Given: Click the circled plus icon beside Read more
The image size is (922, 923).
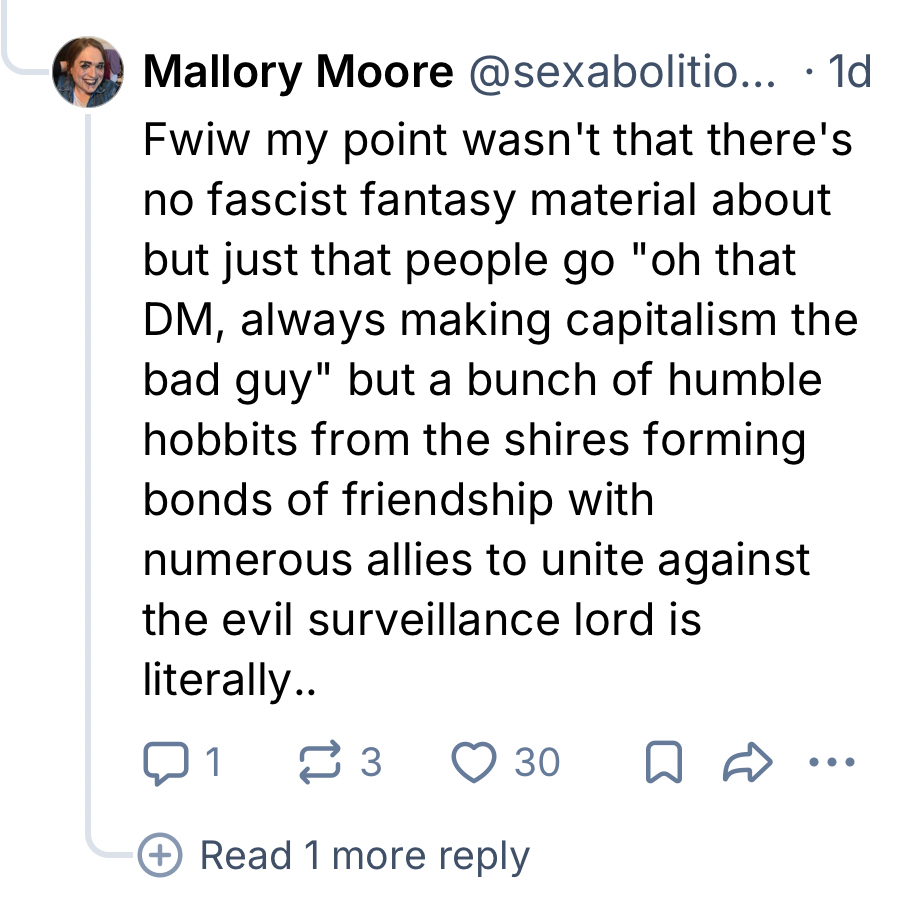Looking at the screenshot, I should pyautogui.click(x=160, y=855).
